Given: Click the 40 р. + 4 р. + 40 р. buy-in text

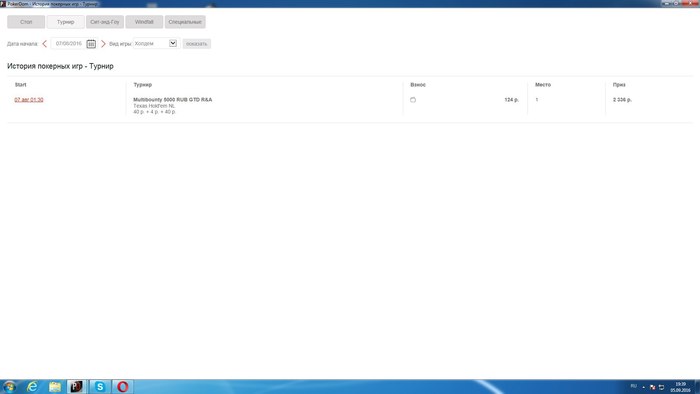Looking at the screenshot, I should click(154, 112).
